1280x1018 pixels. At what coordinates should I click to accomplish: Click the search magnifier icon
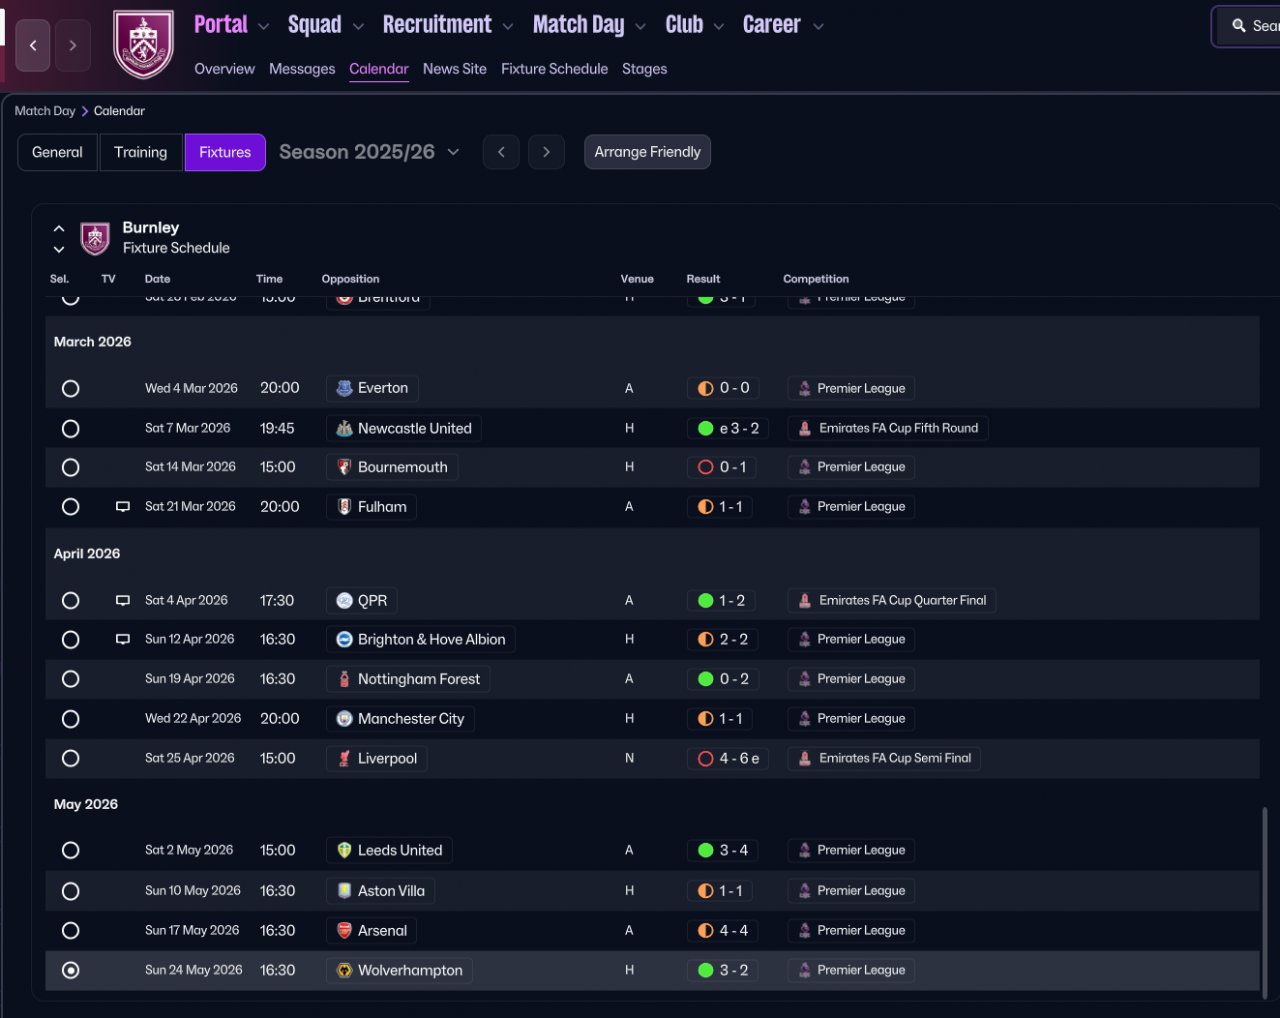tap(1239, 26)
